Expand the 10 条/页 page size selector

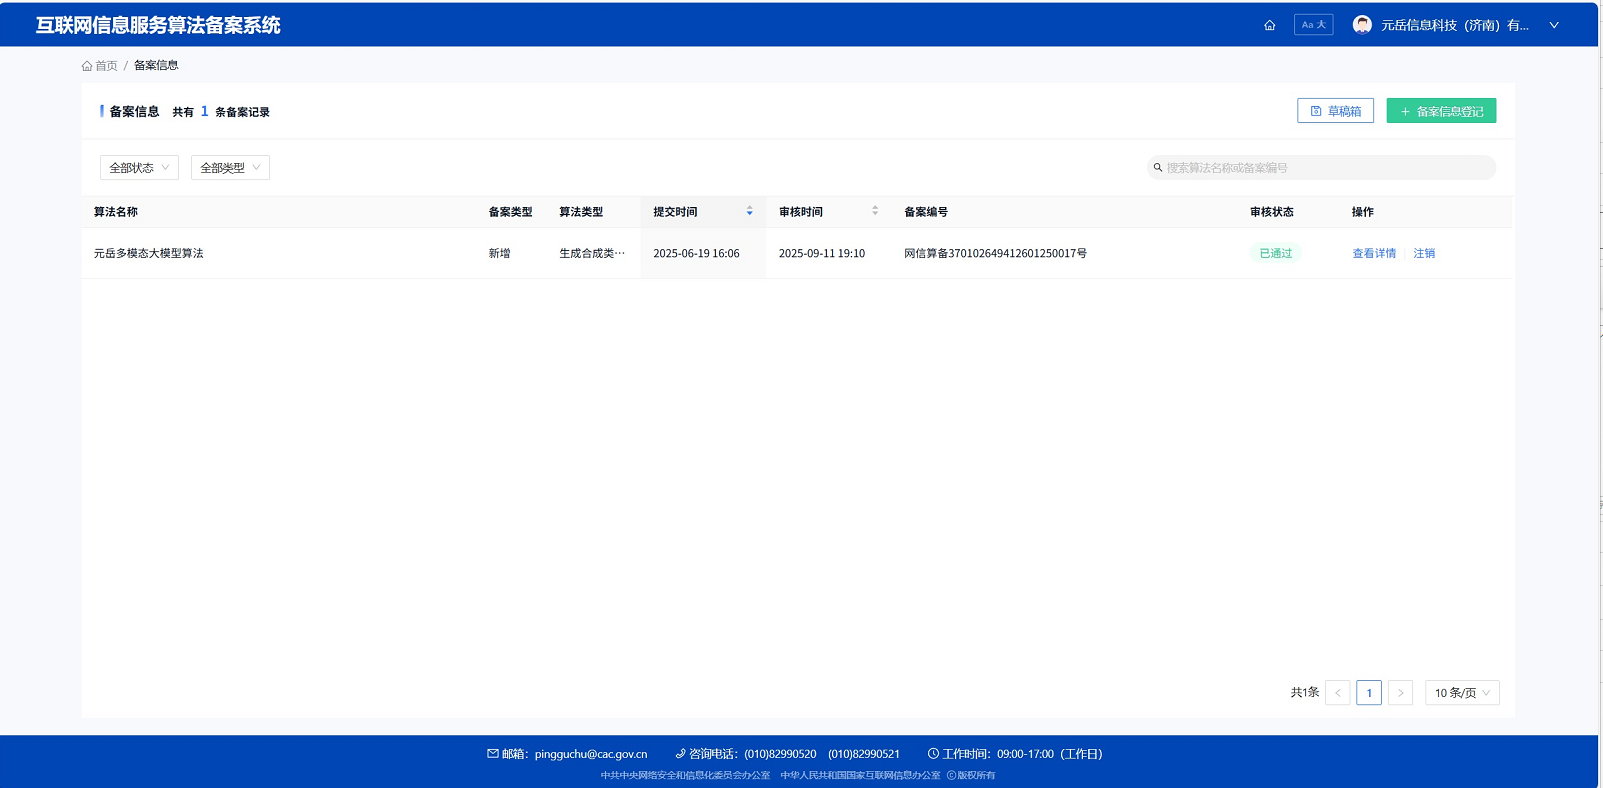(1461, 693)
